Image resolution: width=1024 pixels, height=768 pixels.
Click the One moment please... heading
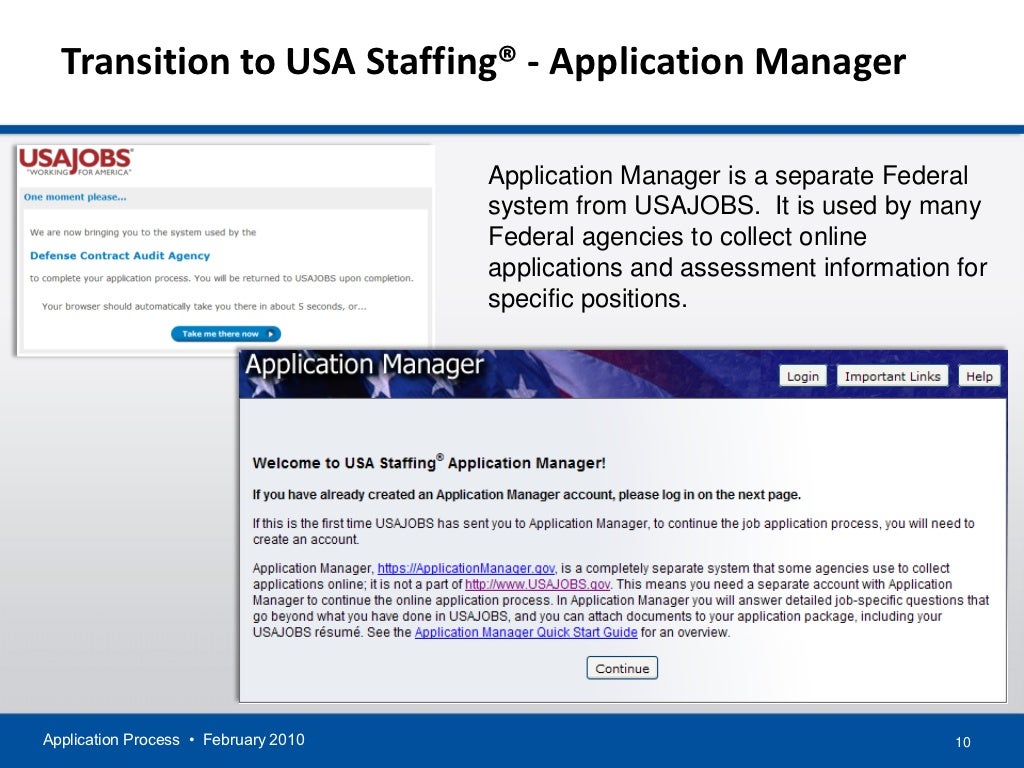[x=75, y=197]
